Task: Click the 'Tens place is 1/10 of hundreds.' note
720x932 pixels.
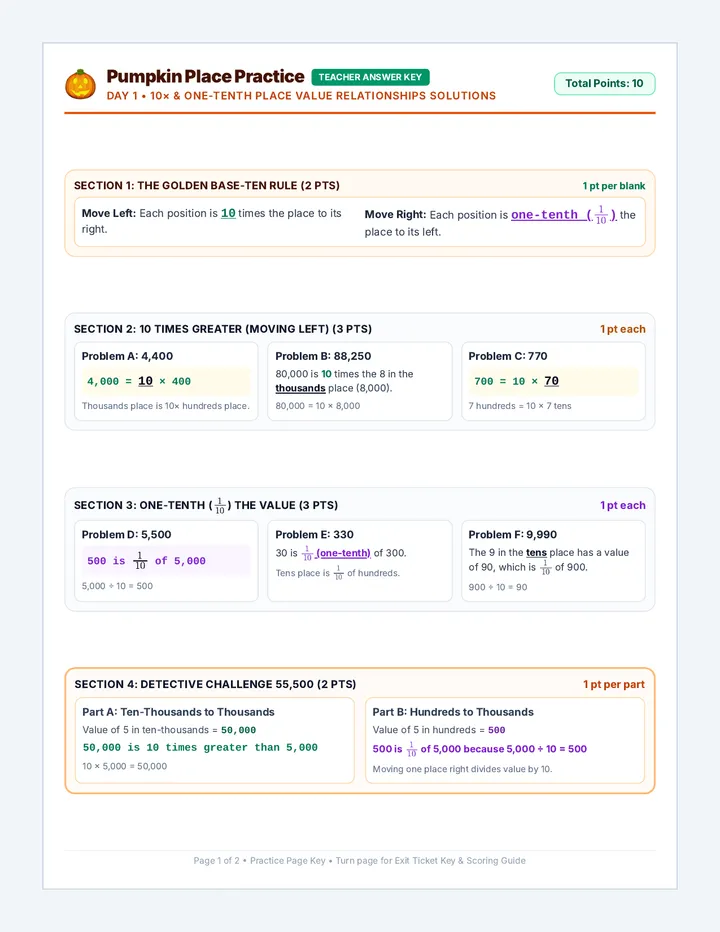Action: click(x=338, y=573)
